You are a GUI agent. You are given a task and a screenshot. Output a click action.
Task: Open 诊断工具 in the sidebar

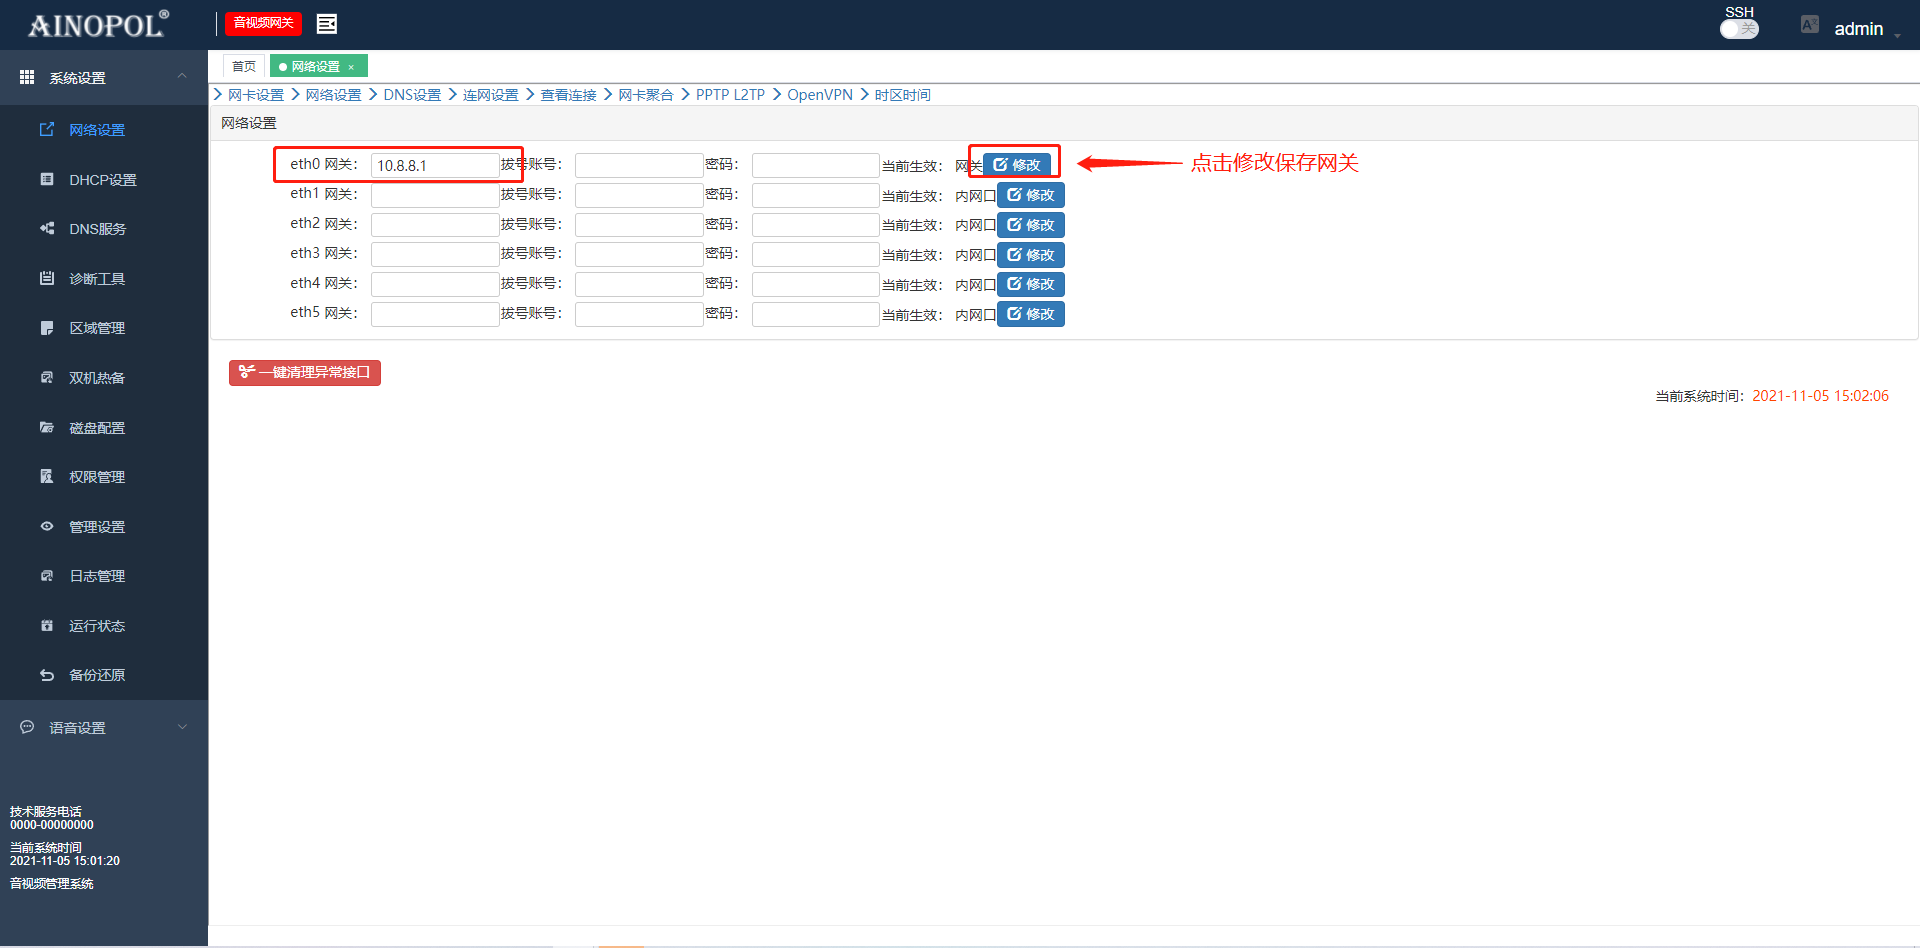coord(97,279)
